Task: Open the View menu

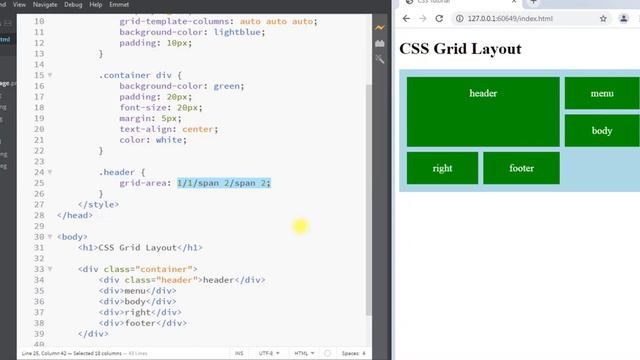Action: [19, 4]
